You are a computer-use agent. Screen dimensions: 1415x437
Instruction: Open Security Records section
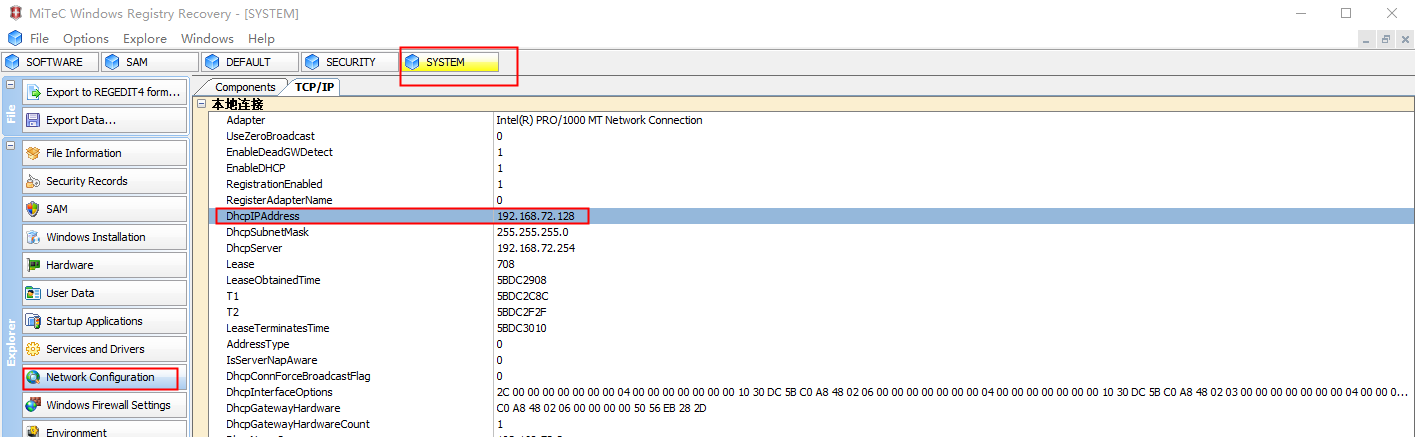(x=104, y=181)
